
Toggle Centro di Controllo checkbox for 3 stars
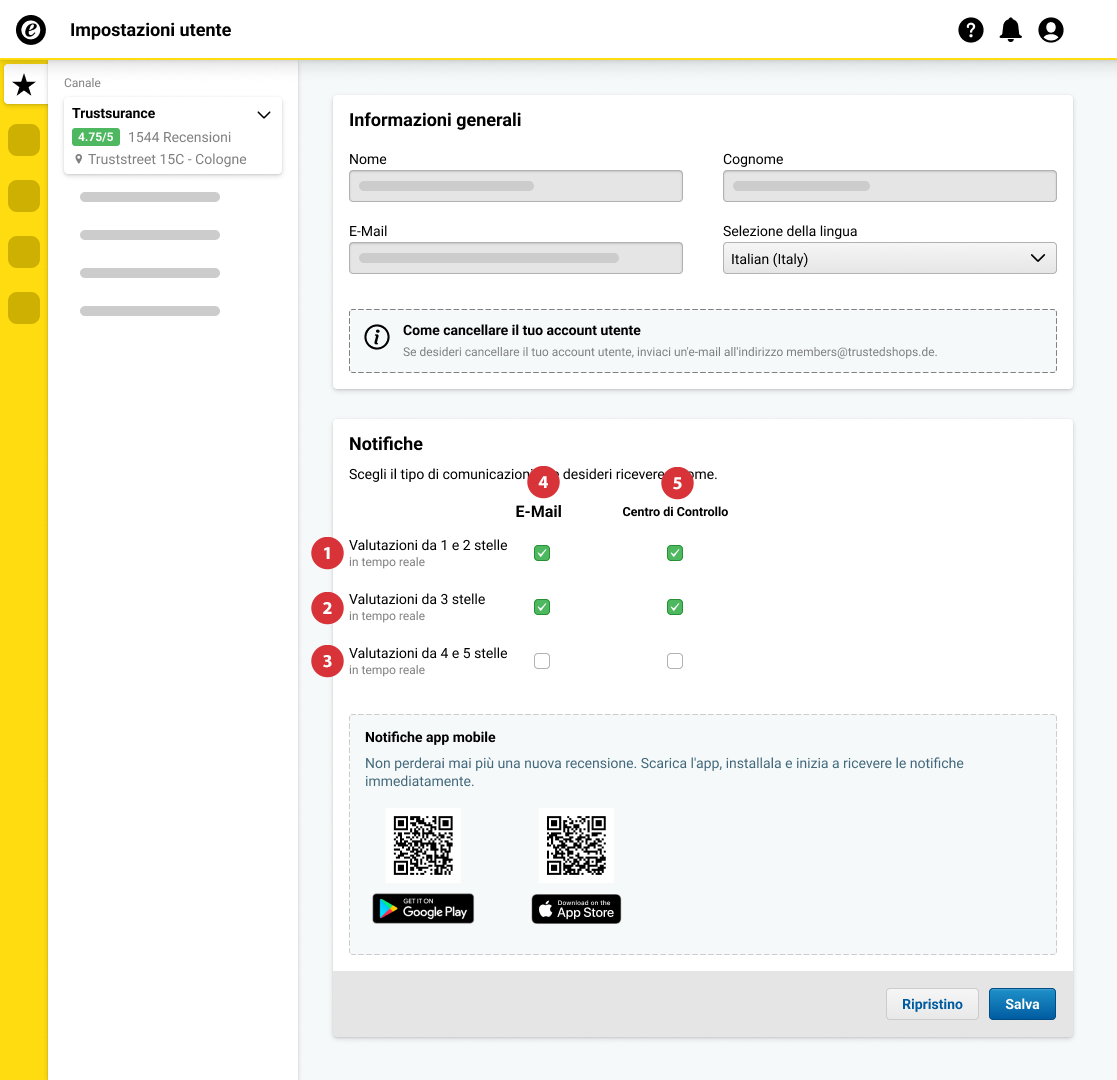point(675,607)
